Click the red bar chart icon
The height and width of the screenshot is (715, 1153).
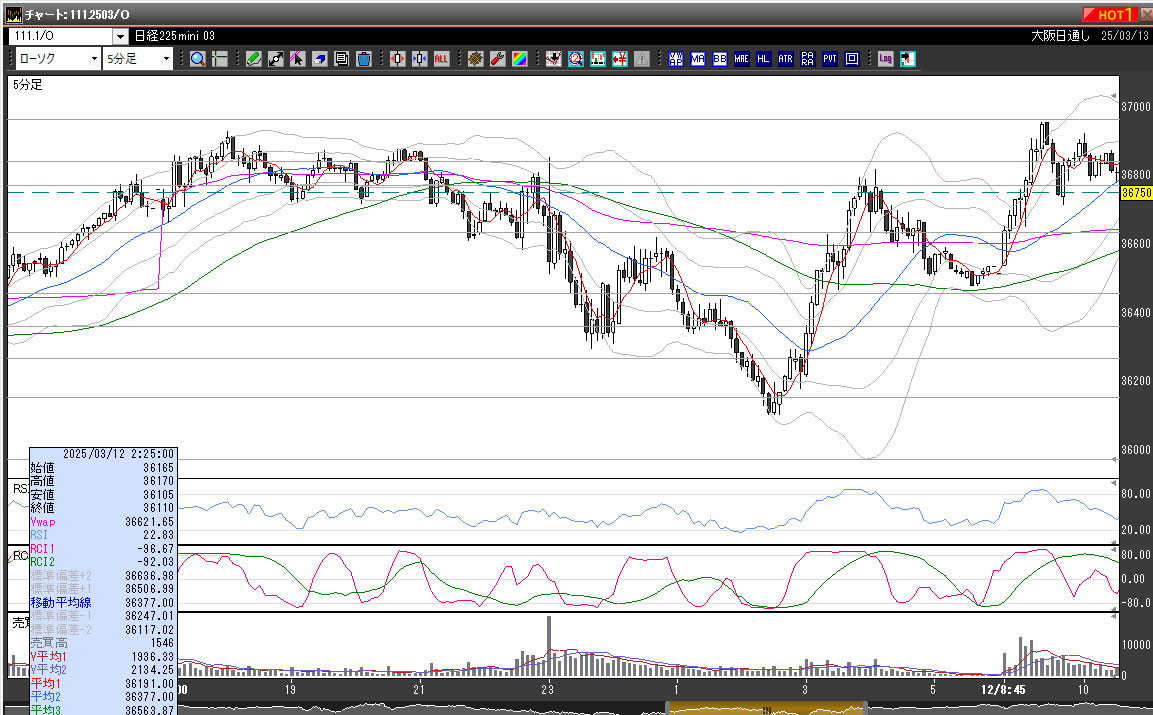point(598,59)
